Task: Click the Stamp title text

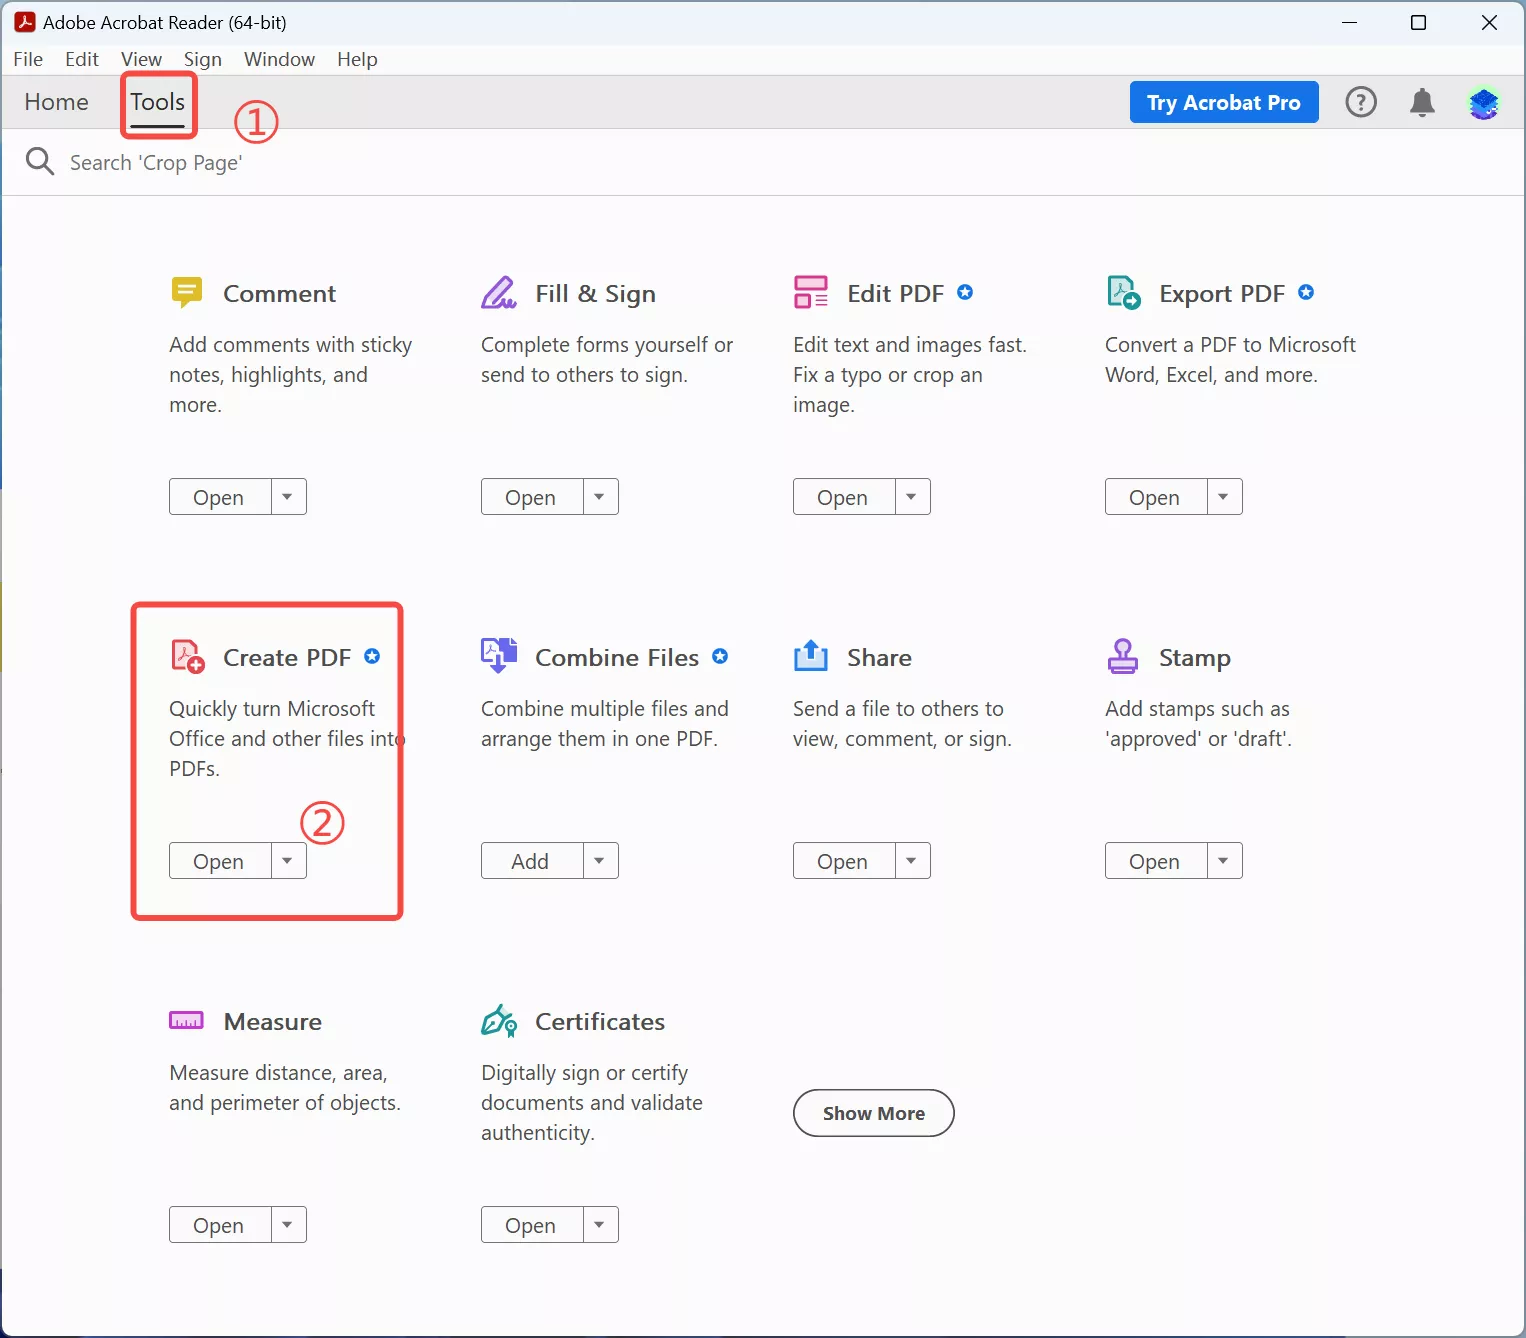Action: 1195,657
